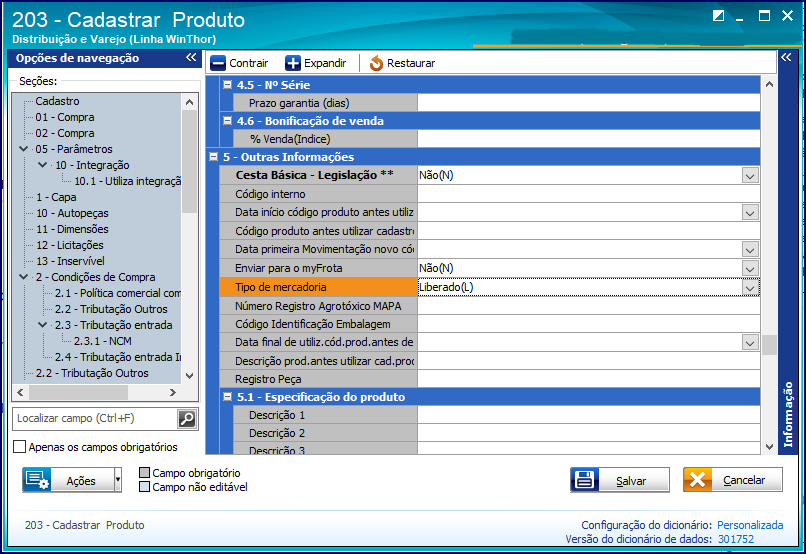Click the properties grid scroll up arrow

(x=769, y=84)
